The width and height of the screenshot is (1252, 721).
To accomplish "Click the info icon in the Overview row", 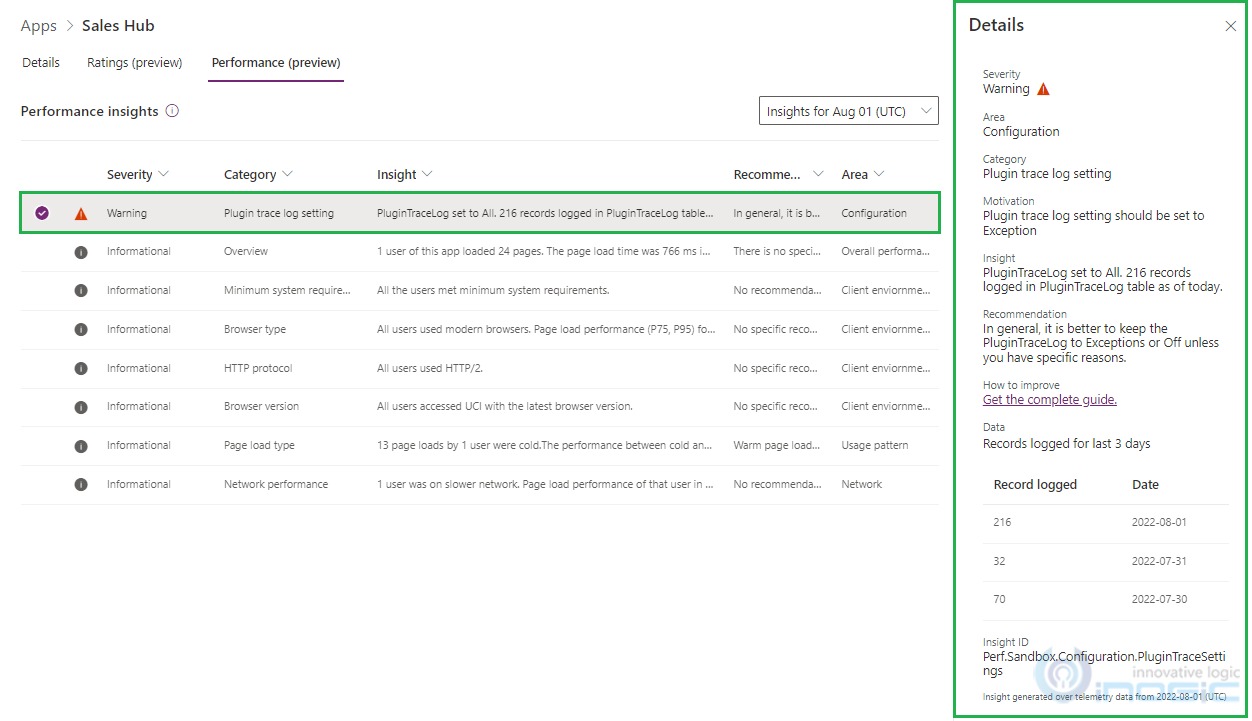I will coord(81,252).
